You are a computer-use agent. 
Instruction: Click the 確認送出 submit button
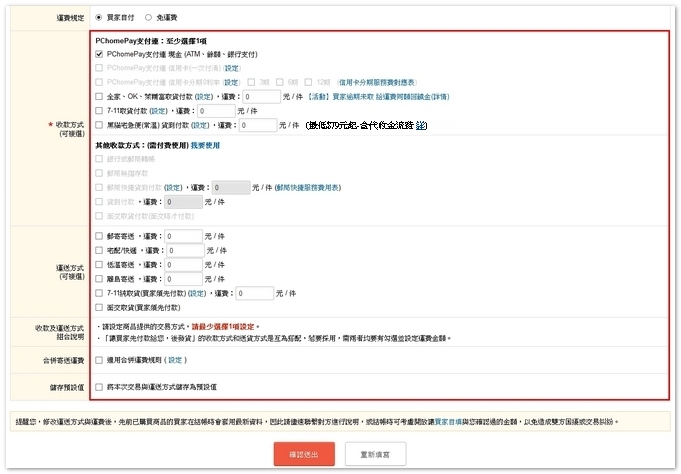(304, 454)
